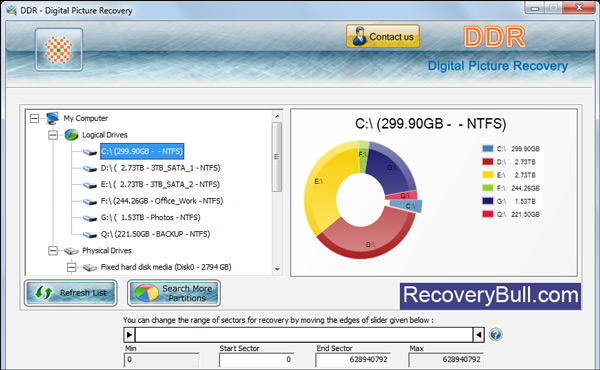Click the DDR checkered logo icon
The width and height of the screenshot is (600, 370).
(59, 50)
